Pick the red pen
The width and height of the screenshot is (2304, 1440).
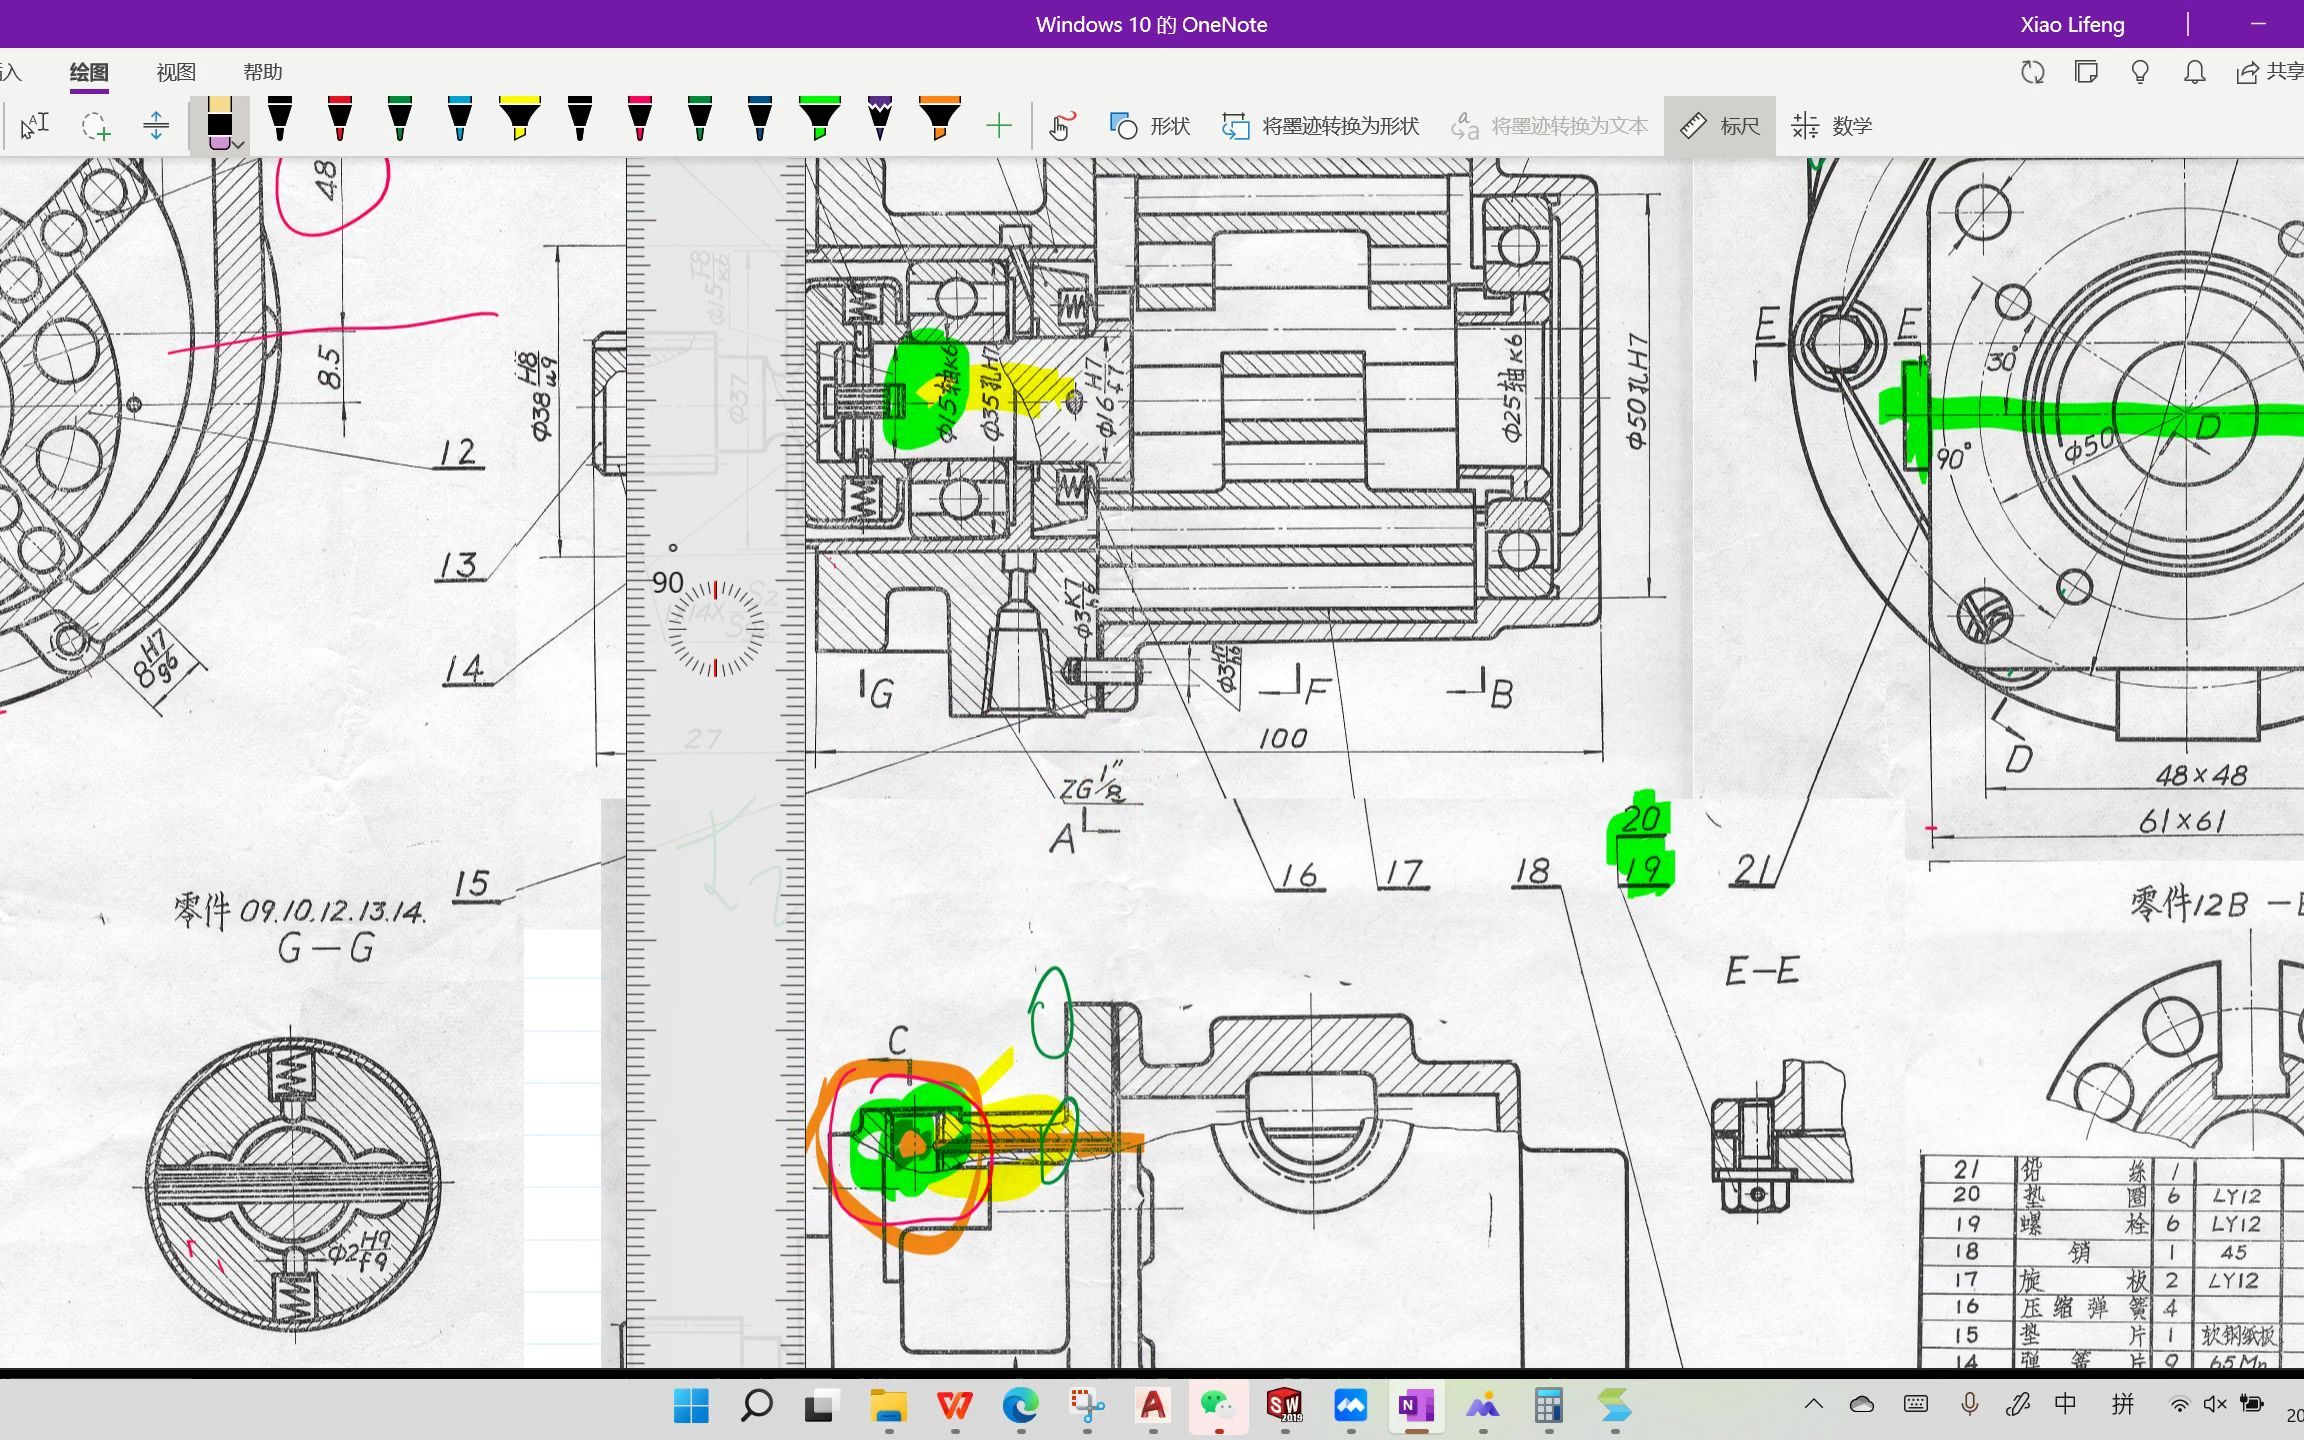(340, 119)
